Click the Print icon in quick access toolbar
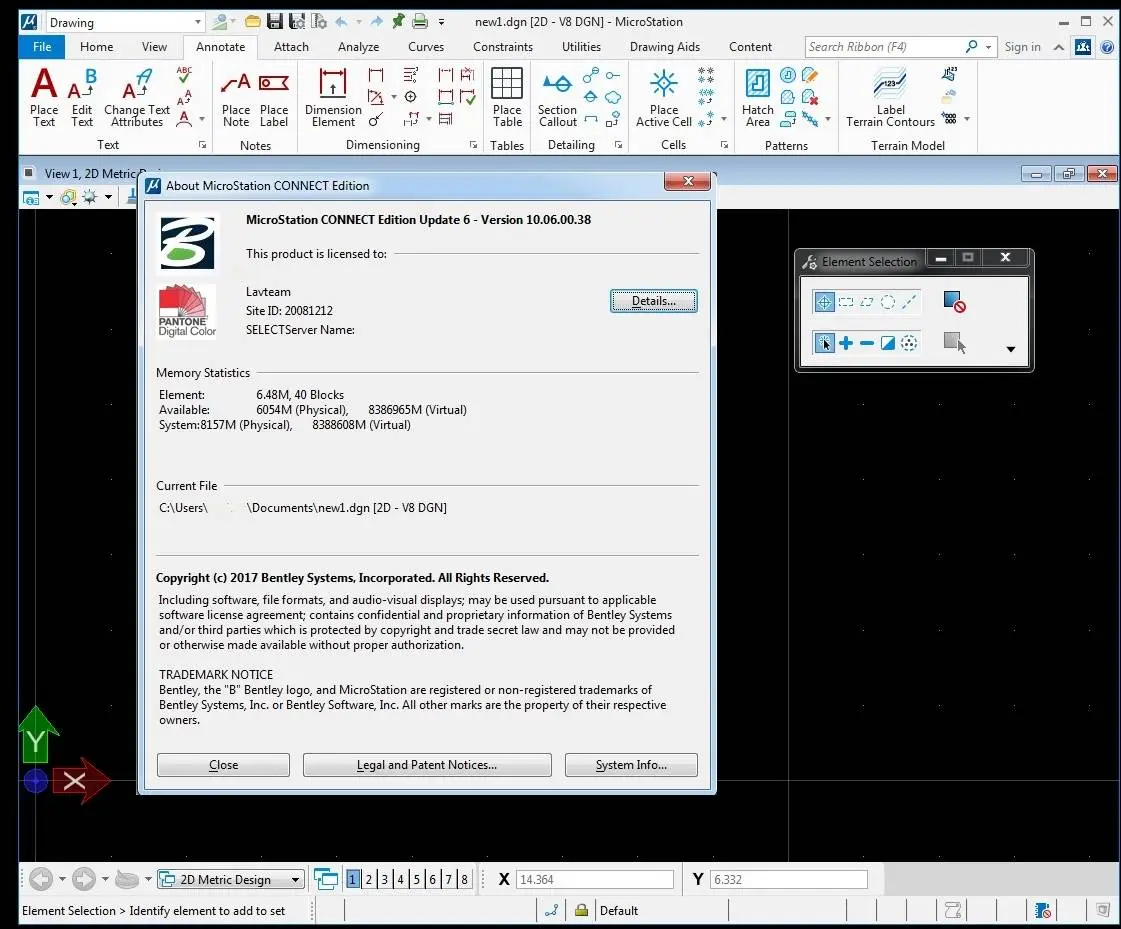Viewport: 1121px width, 929px height. tap(420, 21)
